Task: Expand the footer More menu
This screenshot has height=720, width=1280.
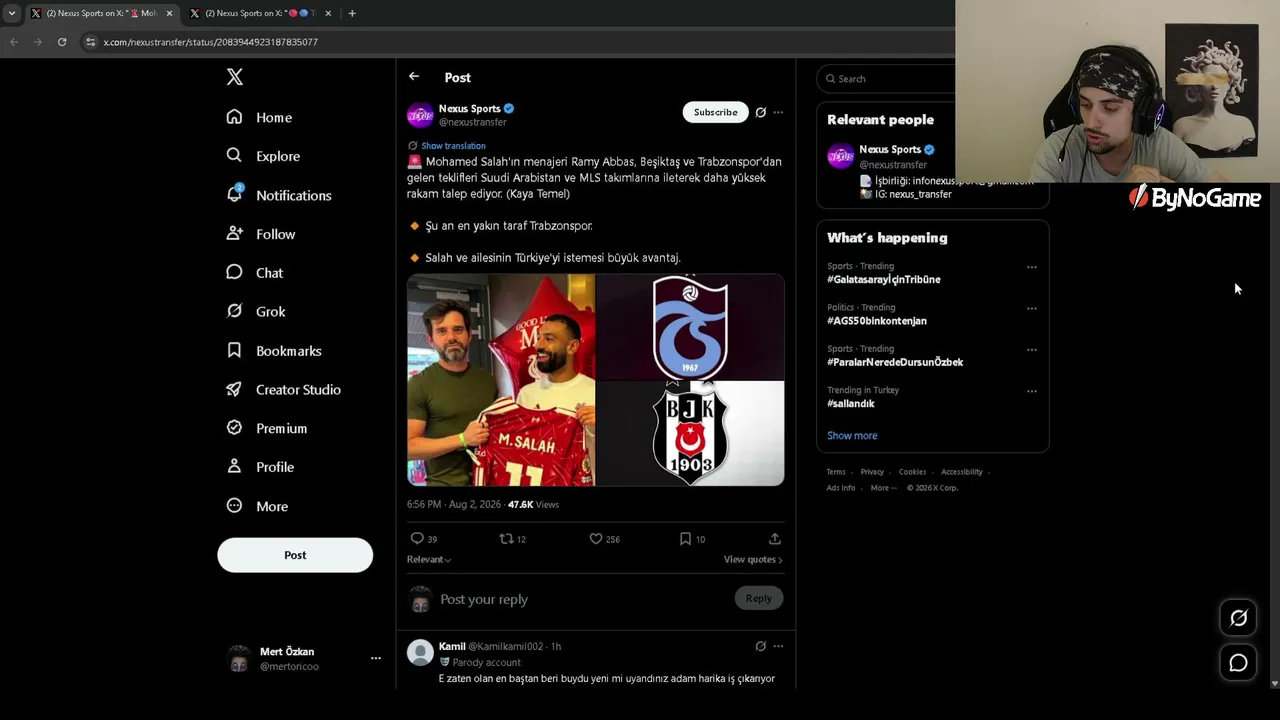Action: coord(883,488)
